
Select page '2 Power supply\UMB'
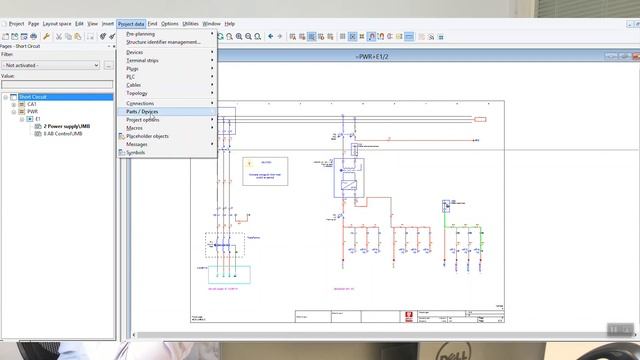coord(67,127)
